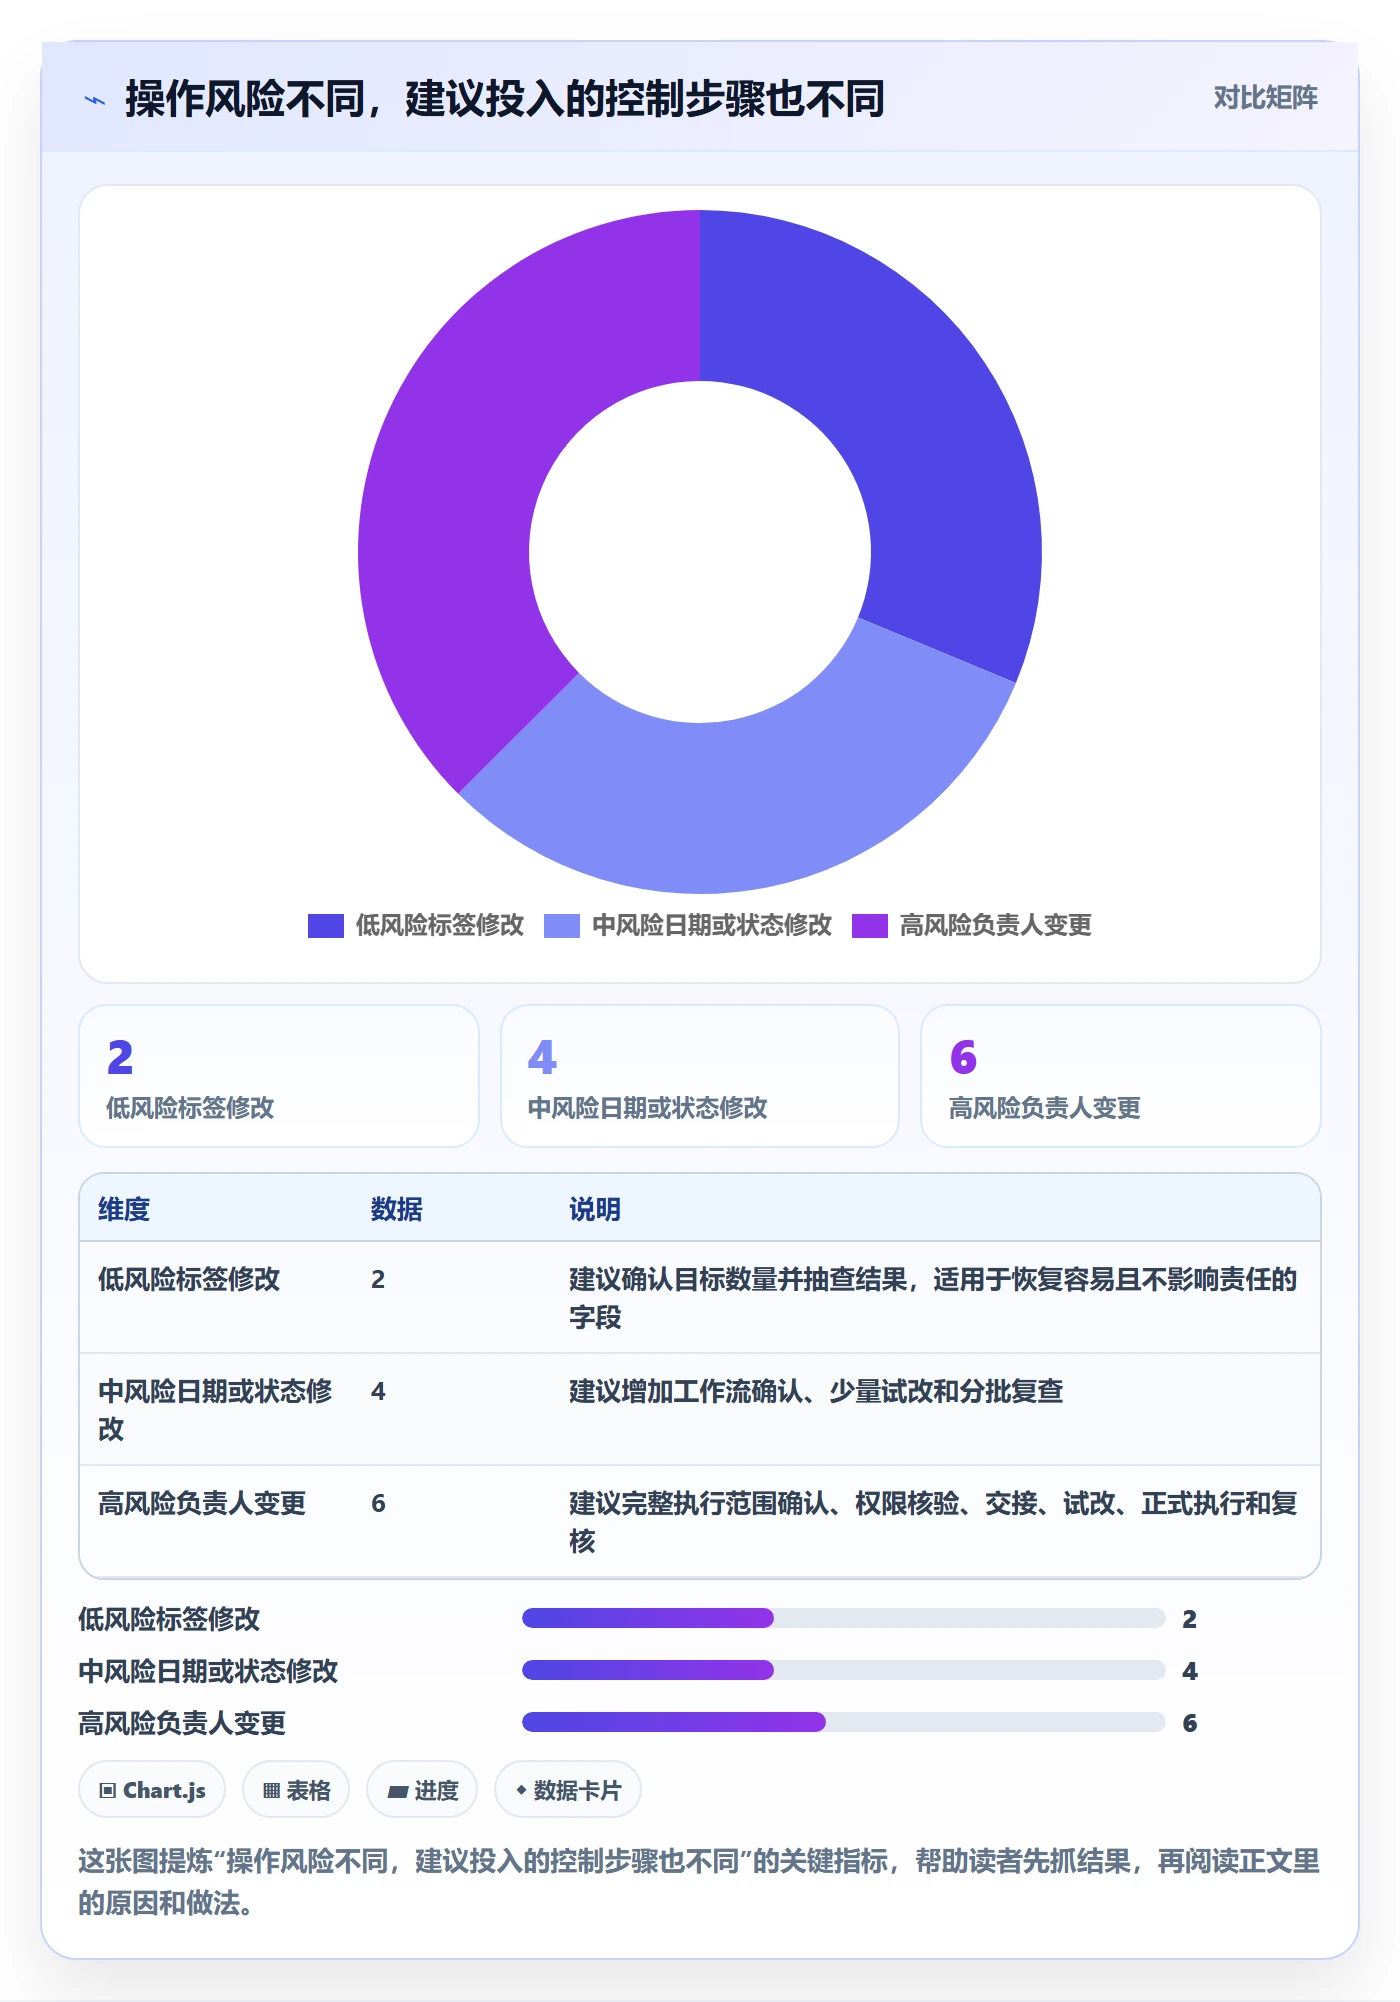
Task: Click the legend text 低风险标签修改
Action: (x=440, y=925)
